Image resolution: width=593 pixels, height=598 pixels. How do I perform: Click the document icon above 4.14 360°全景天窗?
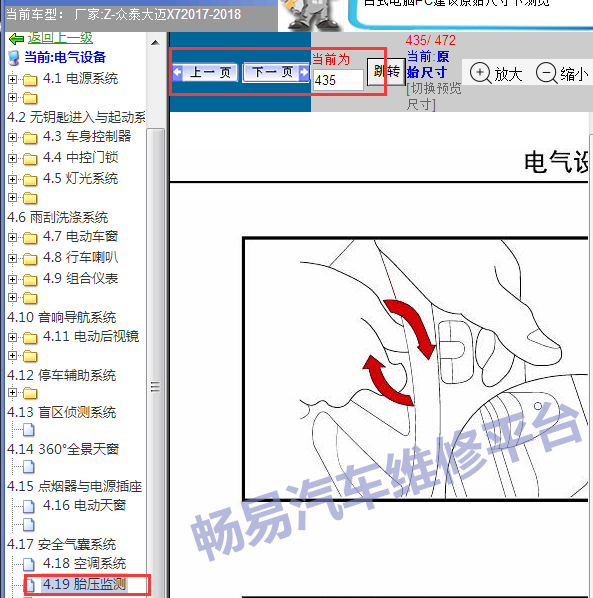point(29,430)
